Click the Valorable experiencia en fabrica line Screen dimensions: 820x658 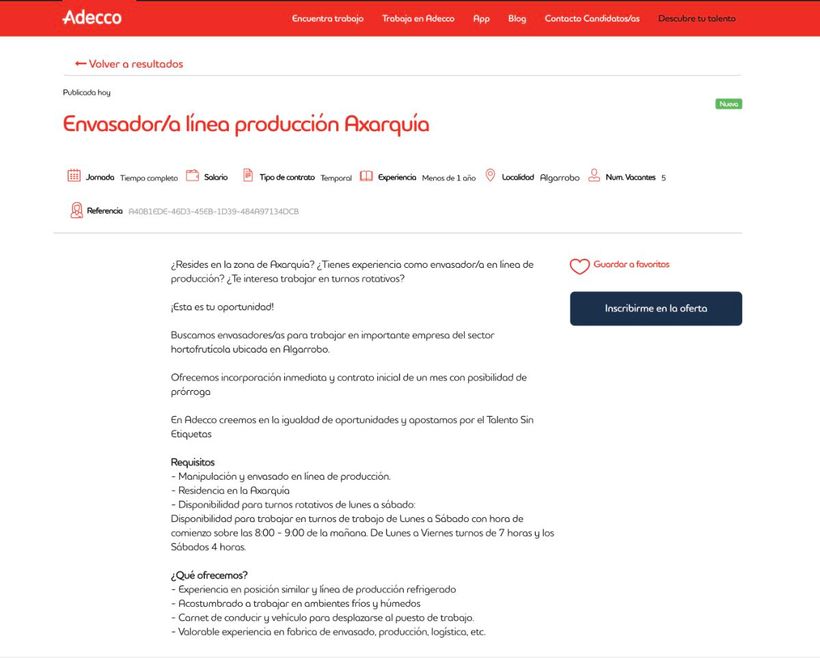point(328,632)
